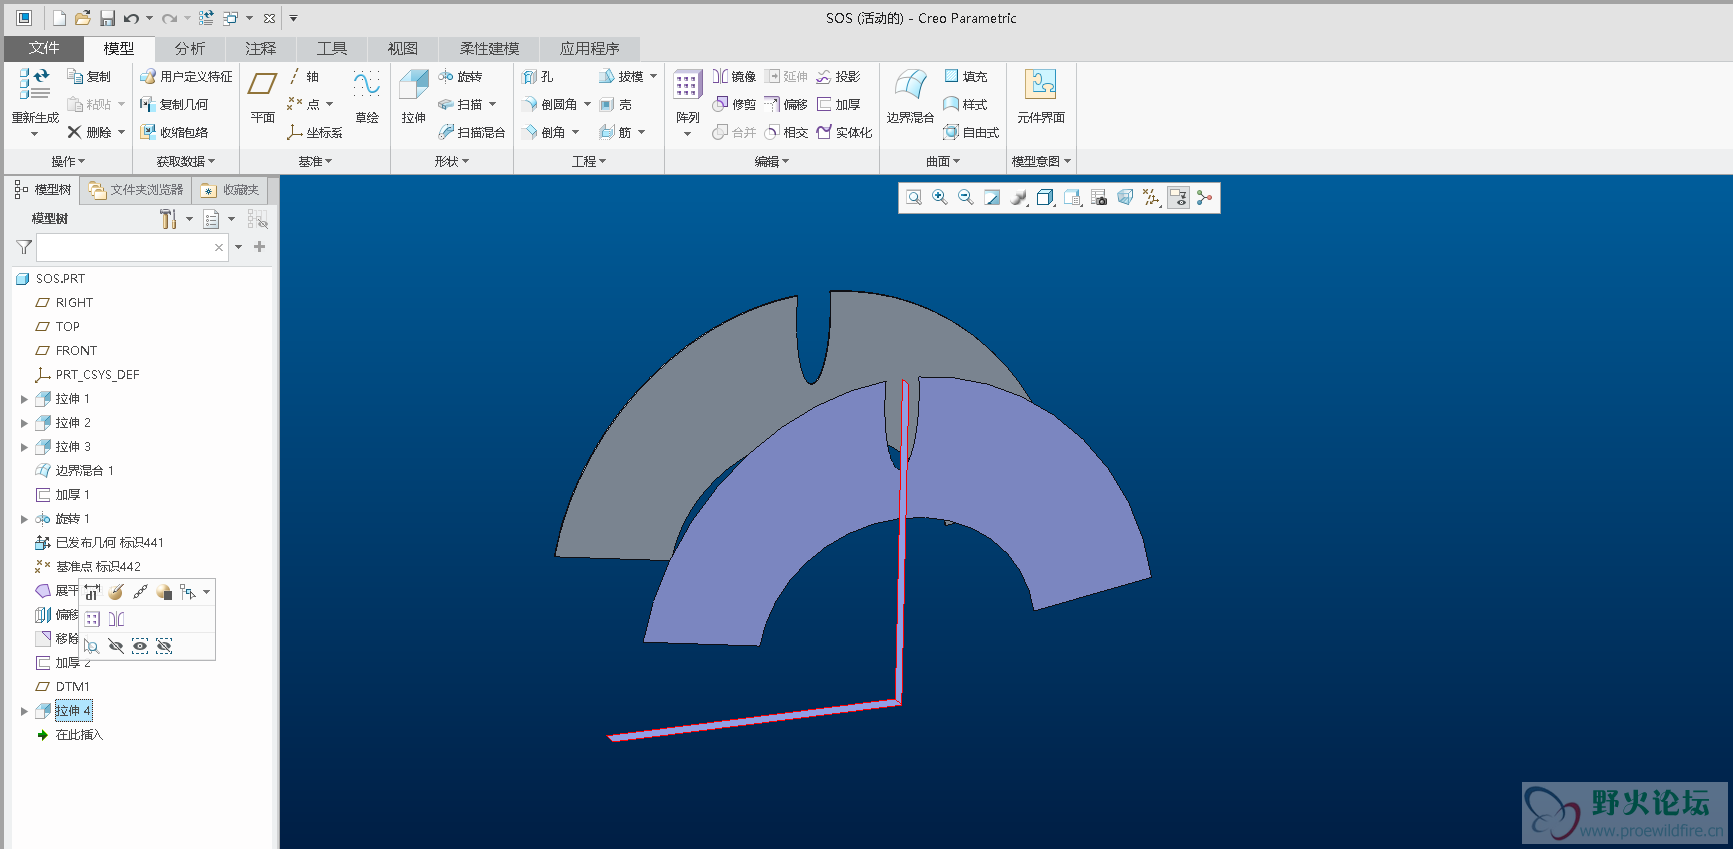Click the Swept Blend (扫描混合) tool
Viewport: 1733px width, 849px height.
tap(471, 132)
